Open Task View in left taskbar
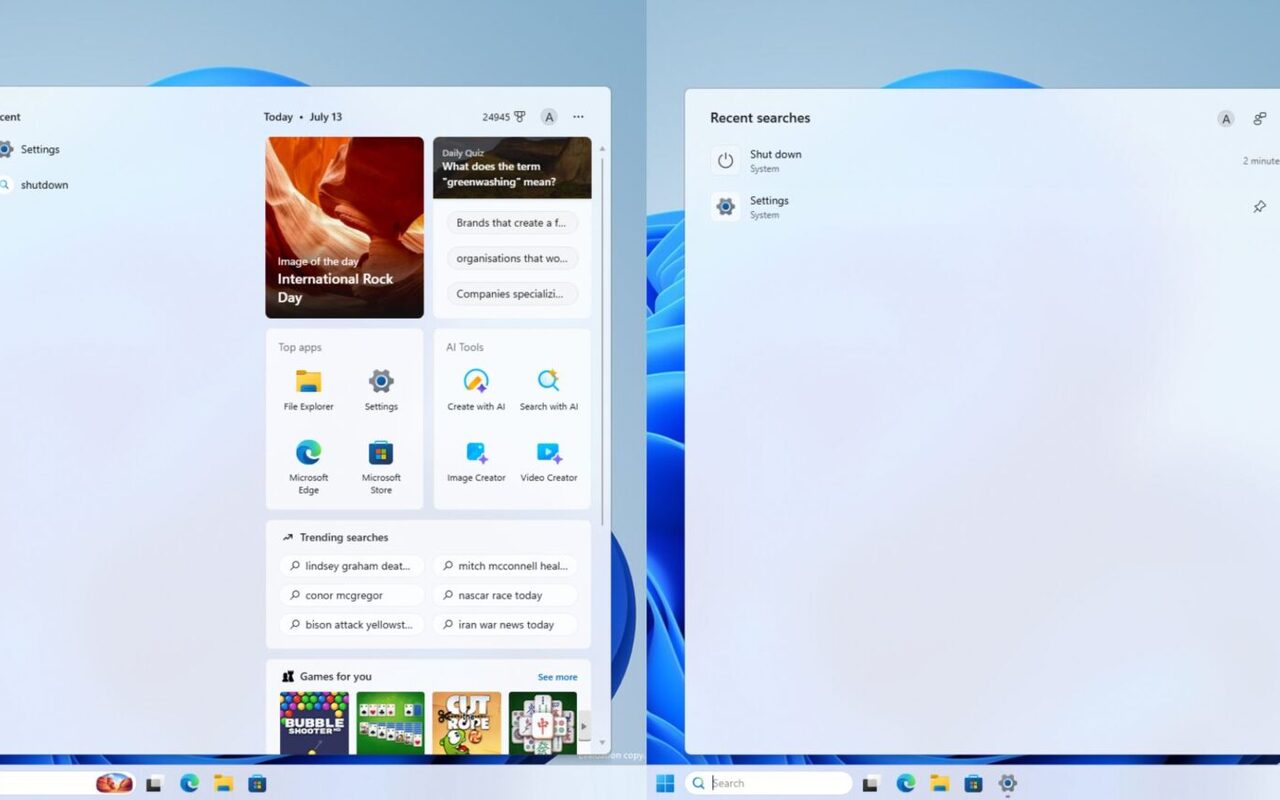The height and width of the screenshot is (800, 1280). (x=155, y=783)
